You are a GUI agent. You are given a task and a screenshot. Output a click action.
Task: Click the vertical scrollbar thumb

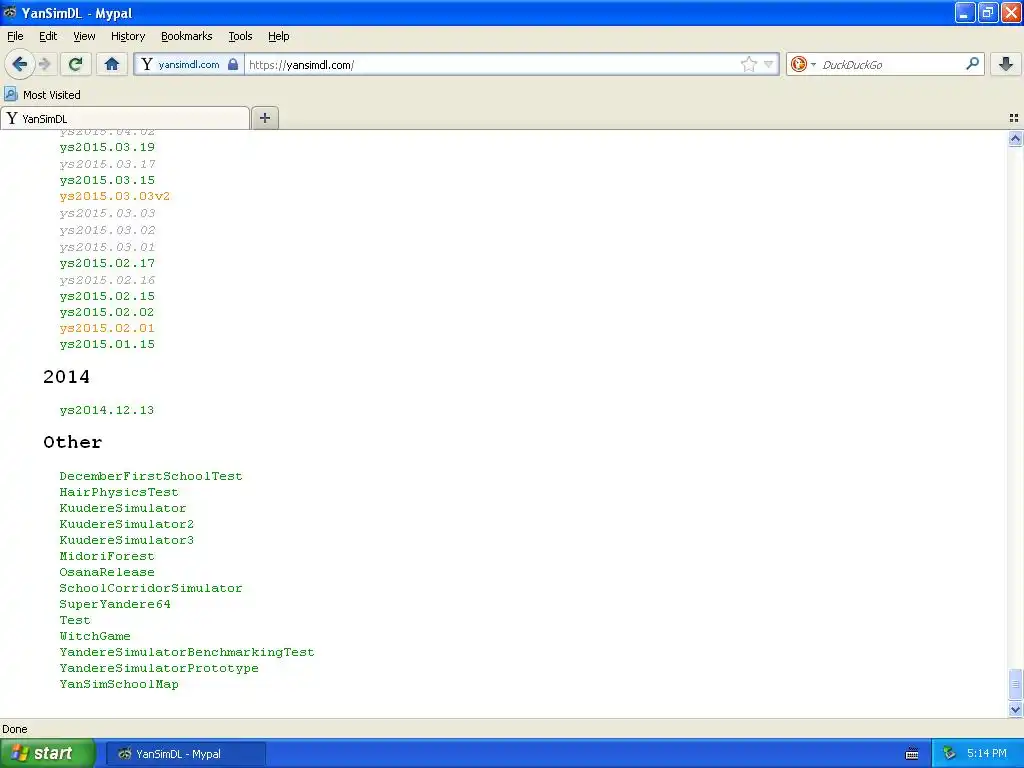[x=1015, y=684]
